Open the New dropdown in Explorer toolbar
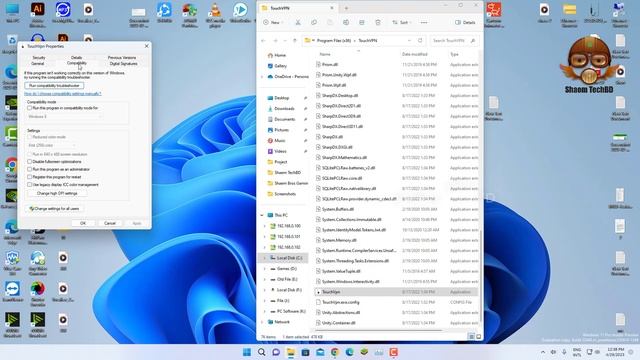The width and height of the screenshot is (640, 360). pyautogui.click(x=273, y=22)
